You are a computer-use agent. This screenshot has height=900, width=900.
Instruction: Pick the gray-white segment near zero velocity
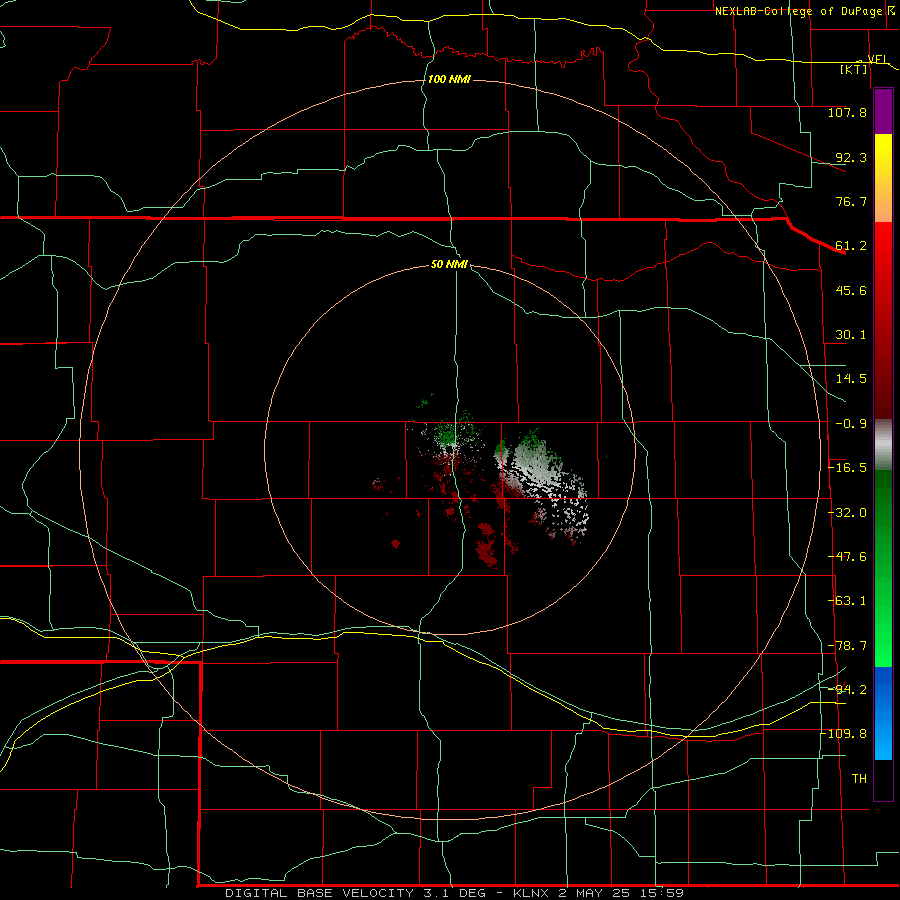883,445
